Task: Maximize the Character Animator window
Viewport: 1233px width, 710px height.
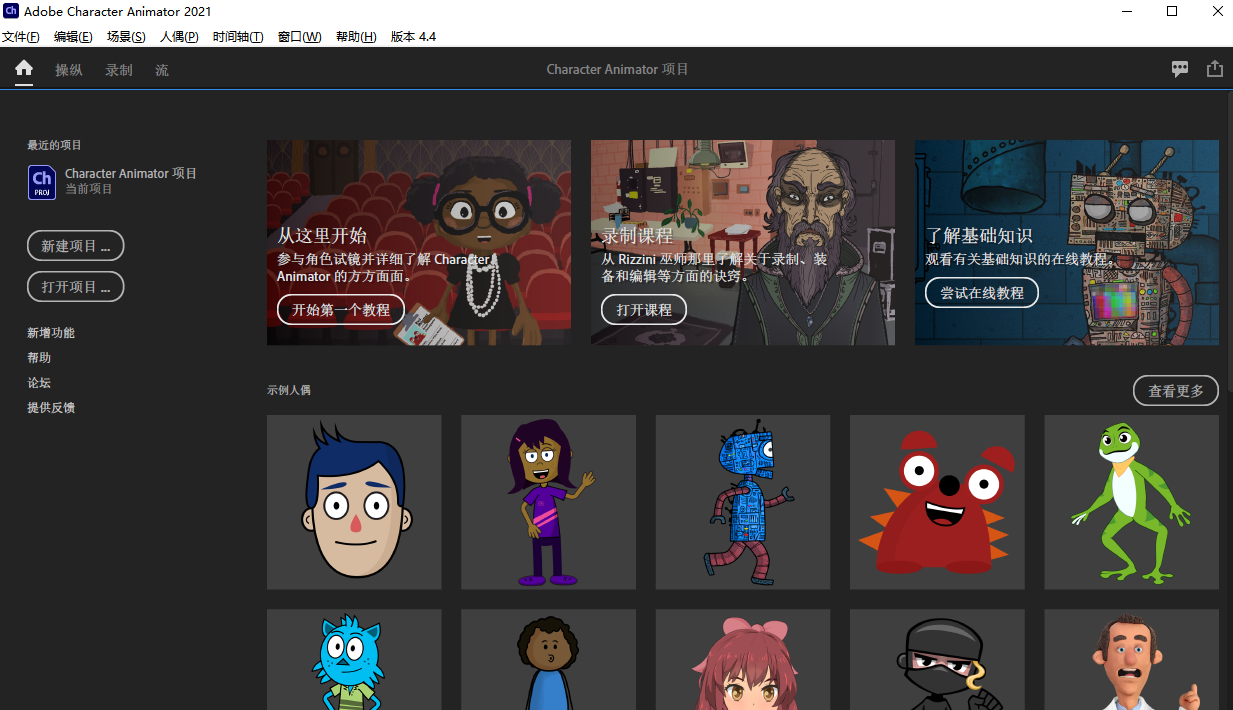Action: click(x=1172, y=11)
